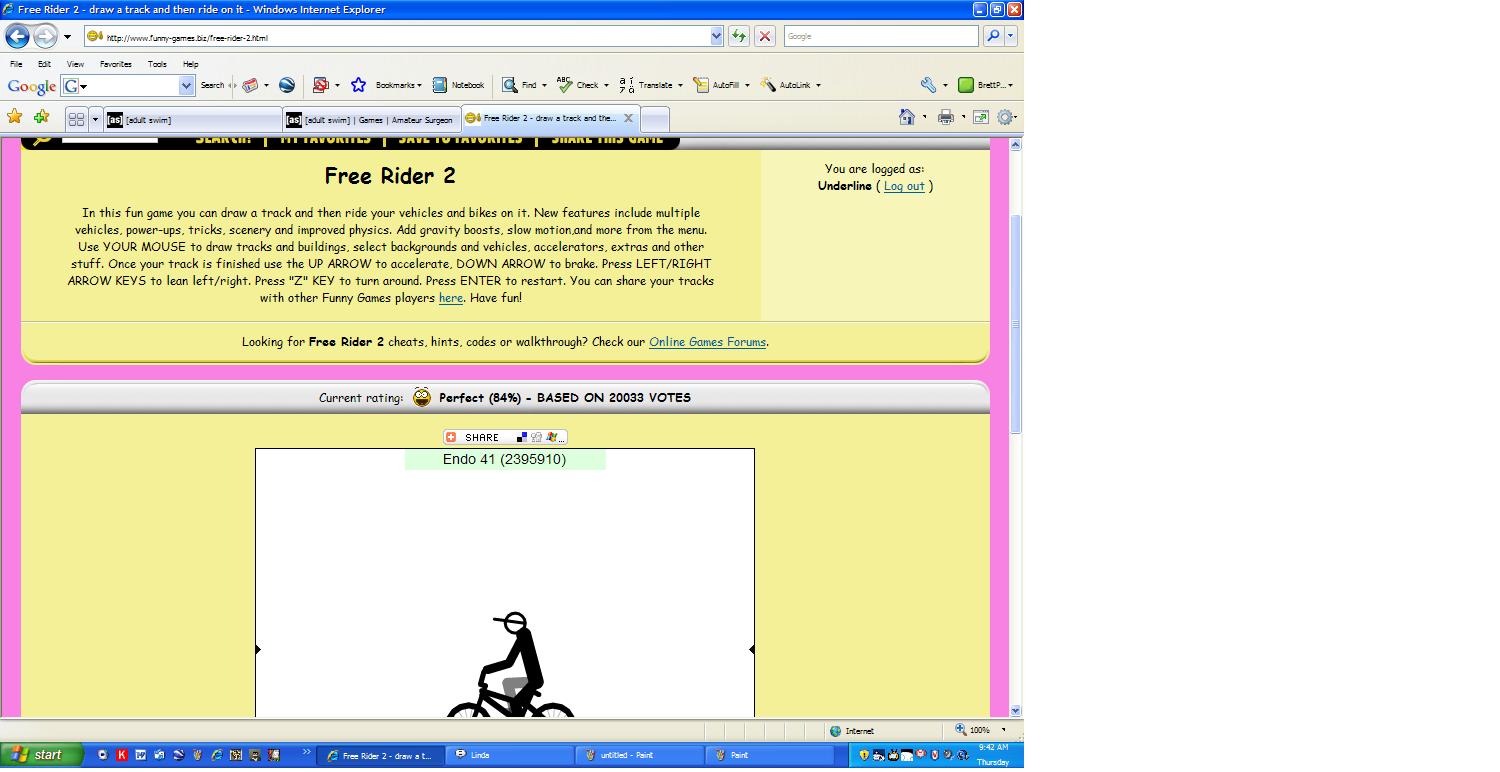Viewport: 1500px width, 772px height.
Task: Open a new blank tab
Action: [x=654, y=120]
